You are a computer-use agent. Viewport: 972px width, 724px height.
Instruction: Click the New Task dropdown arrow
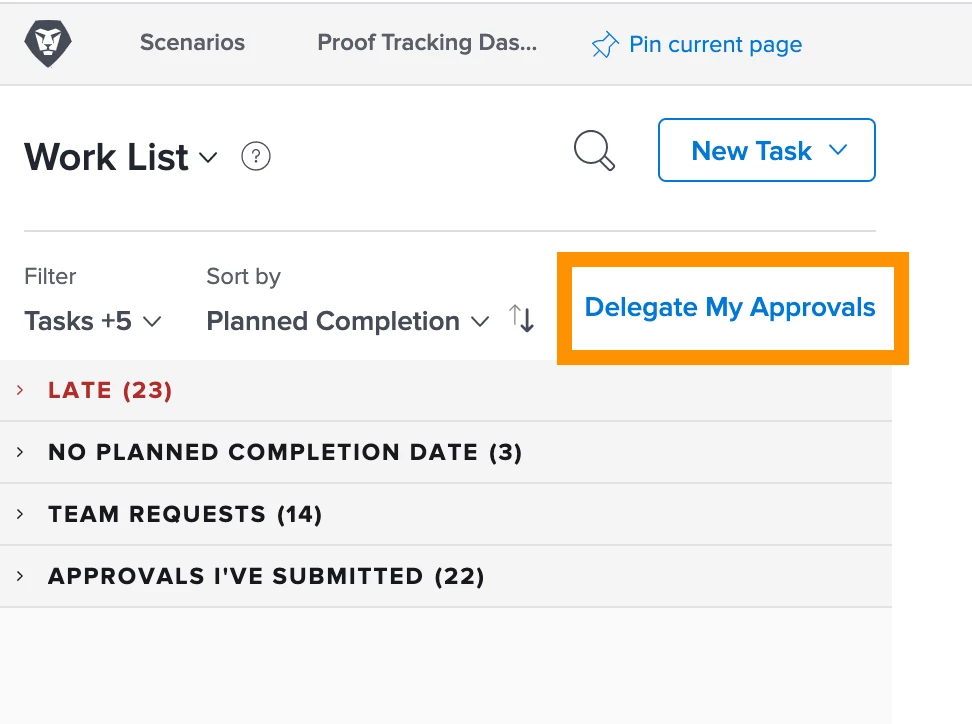pyautogui.click(x=837, y=149)
